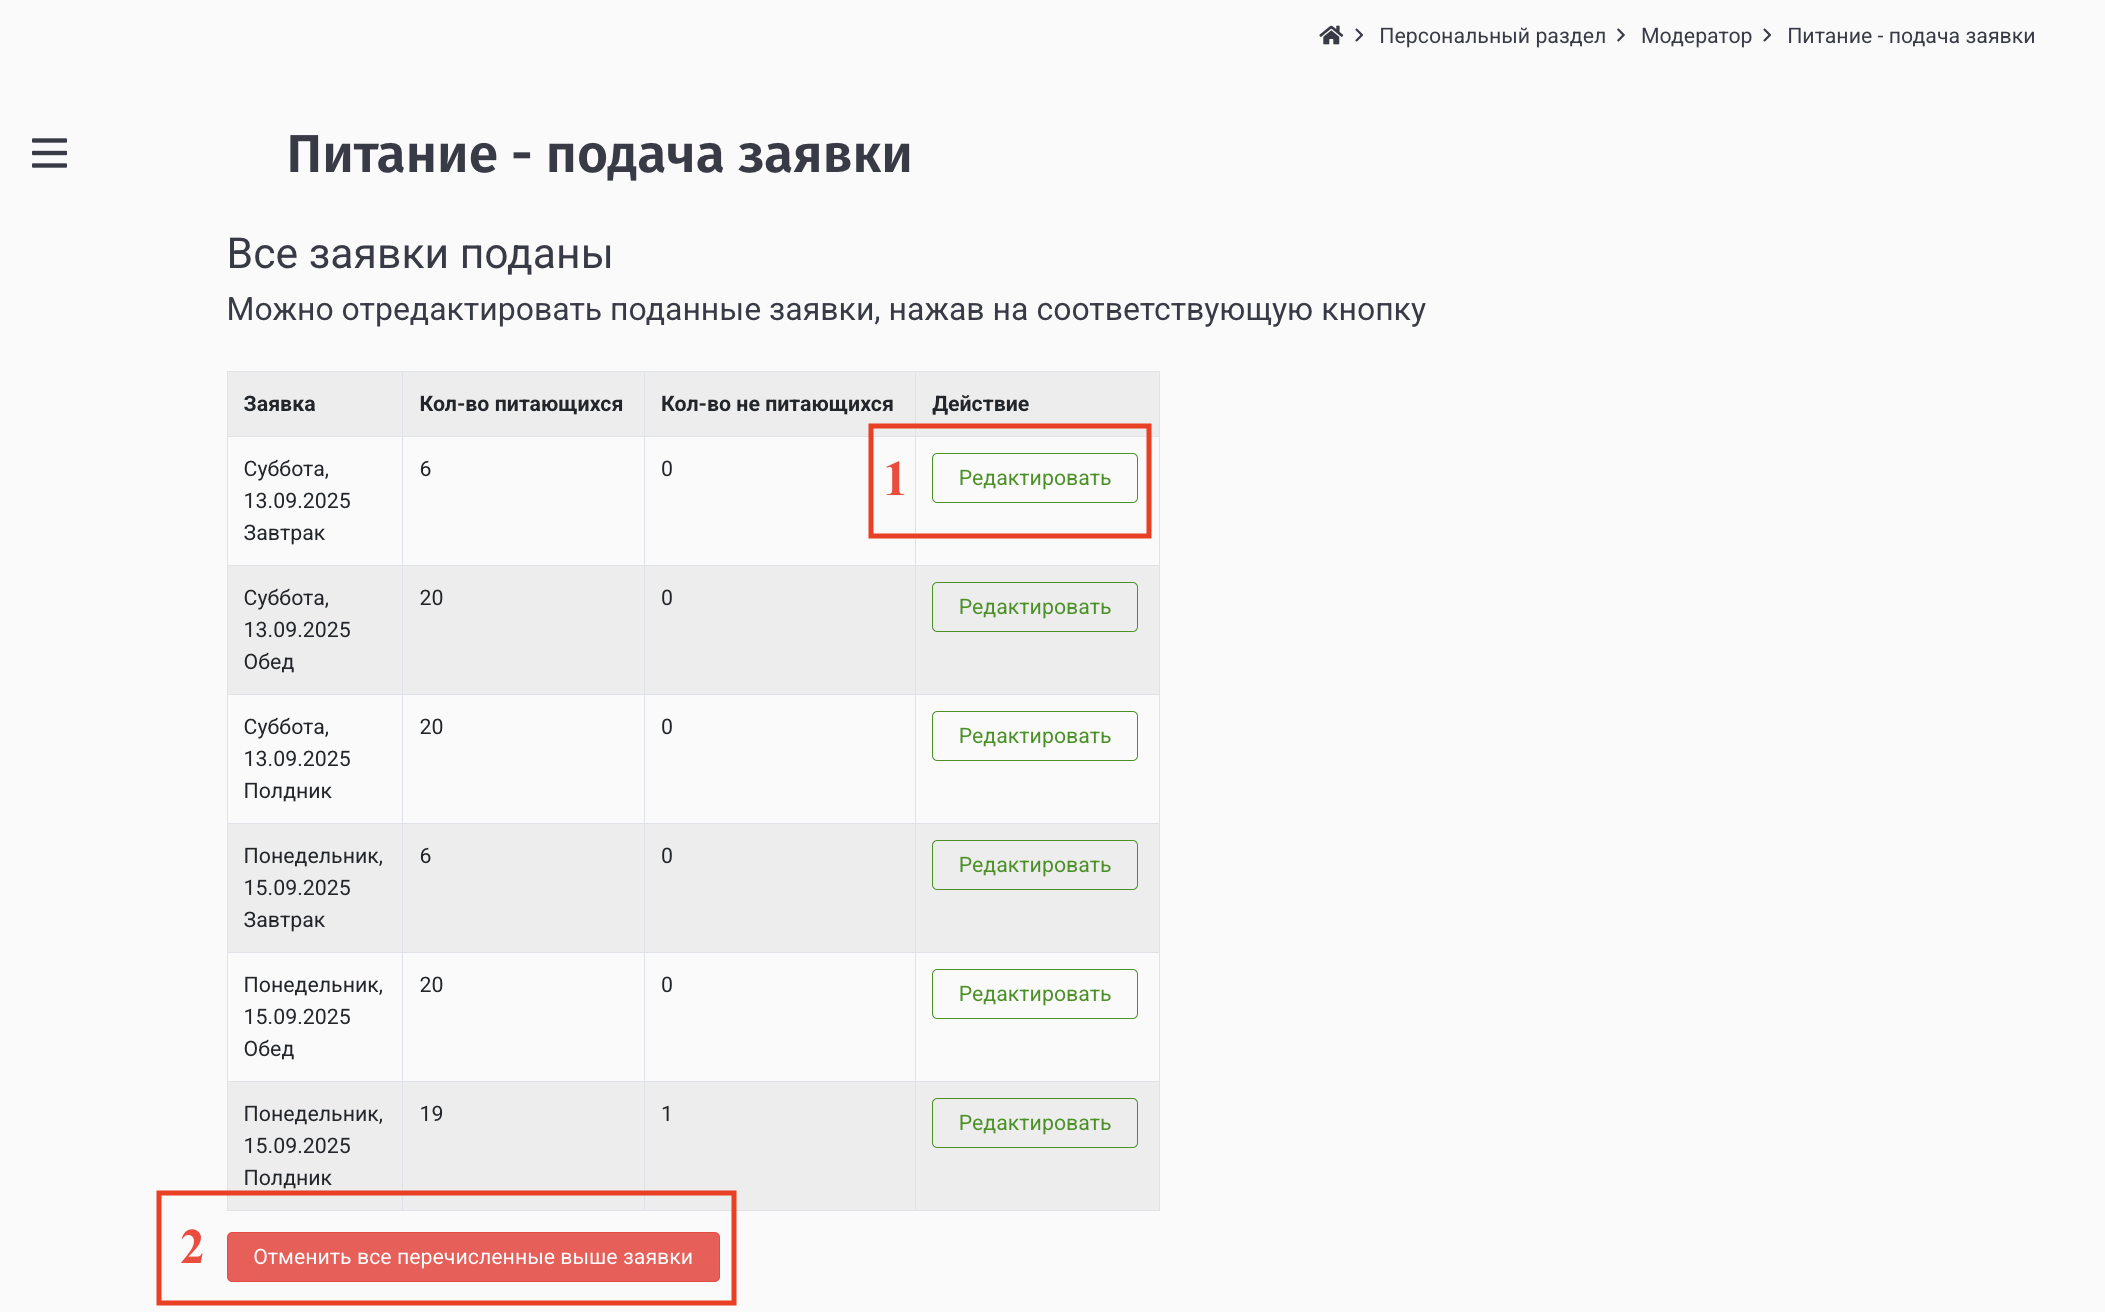Click the home icon in the breadcrumb
Screen dimensions: 2105x1312
pos(1332,35)
